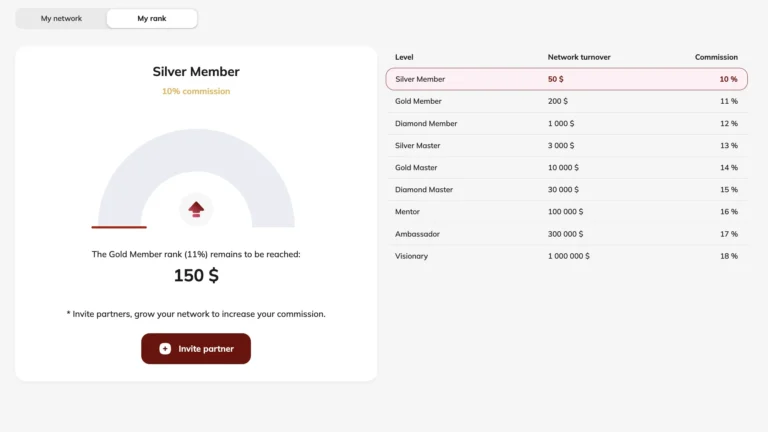Click the plus icon on Invite partner
This screenshot has height=432, width=768.
pyautogui.click(x=165, y=349)
